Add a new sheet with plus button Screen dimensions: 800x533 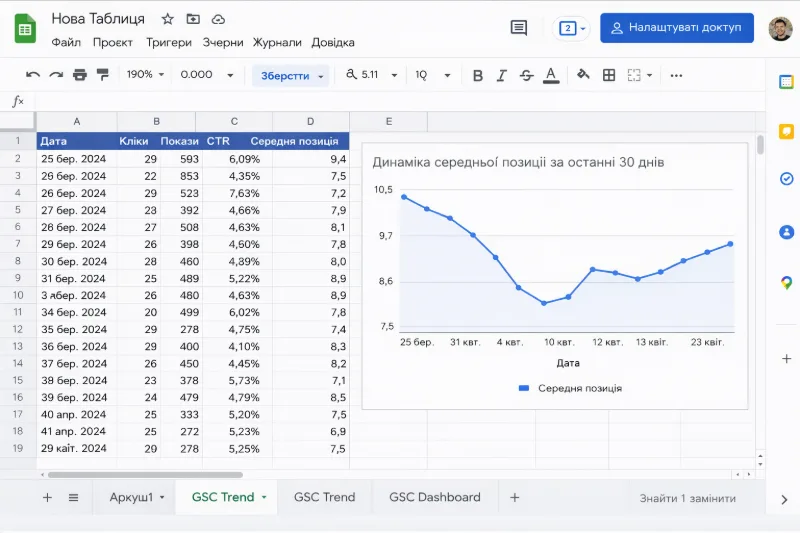[x=47, y=497]
